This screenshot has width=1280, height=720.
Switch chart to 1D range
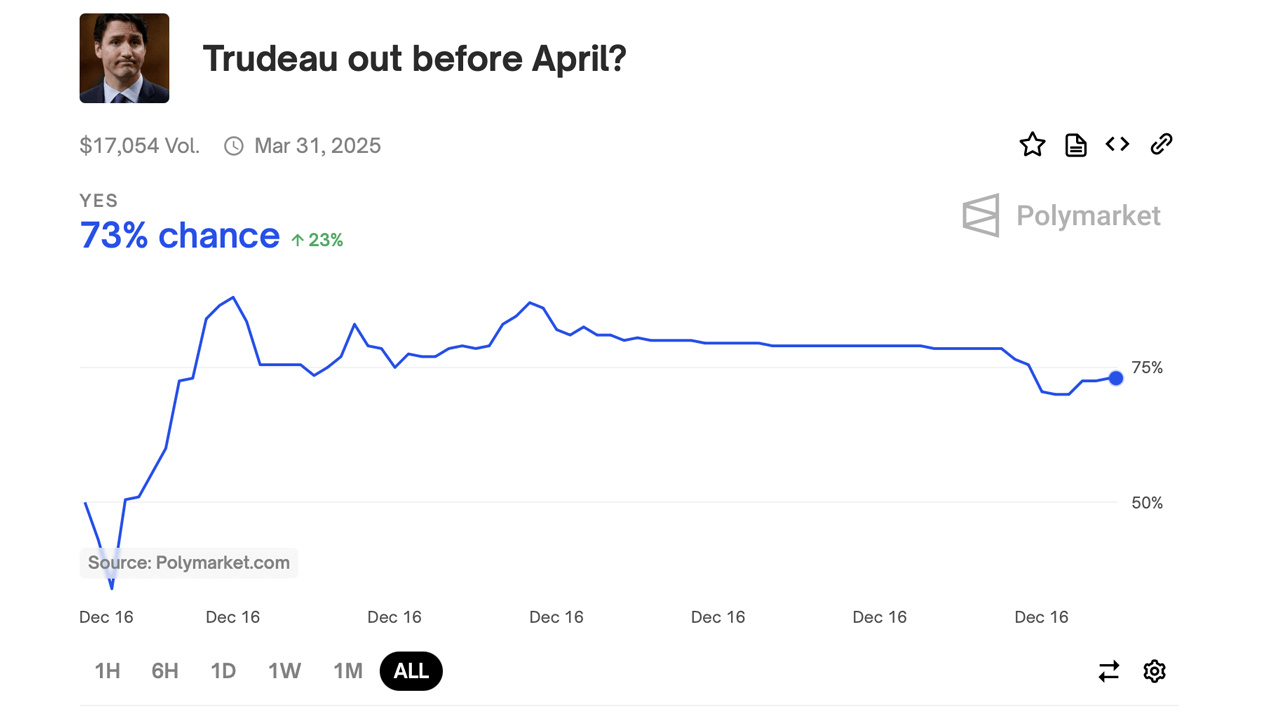pyautogui.click(x=223, y=671)
